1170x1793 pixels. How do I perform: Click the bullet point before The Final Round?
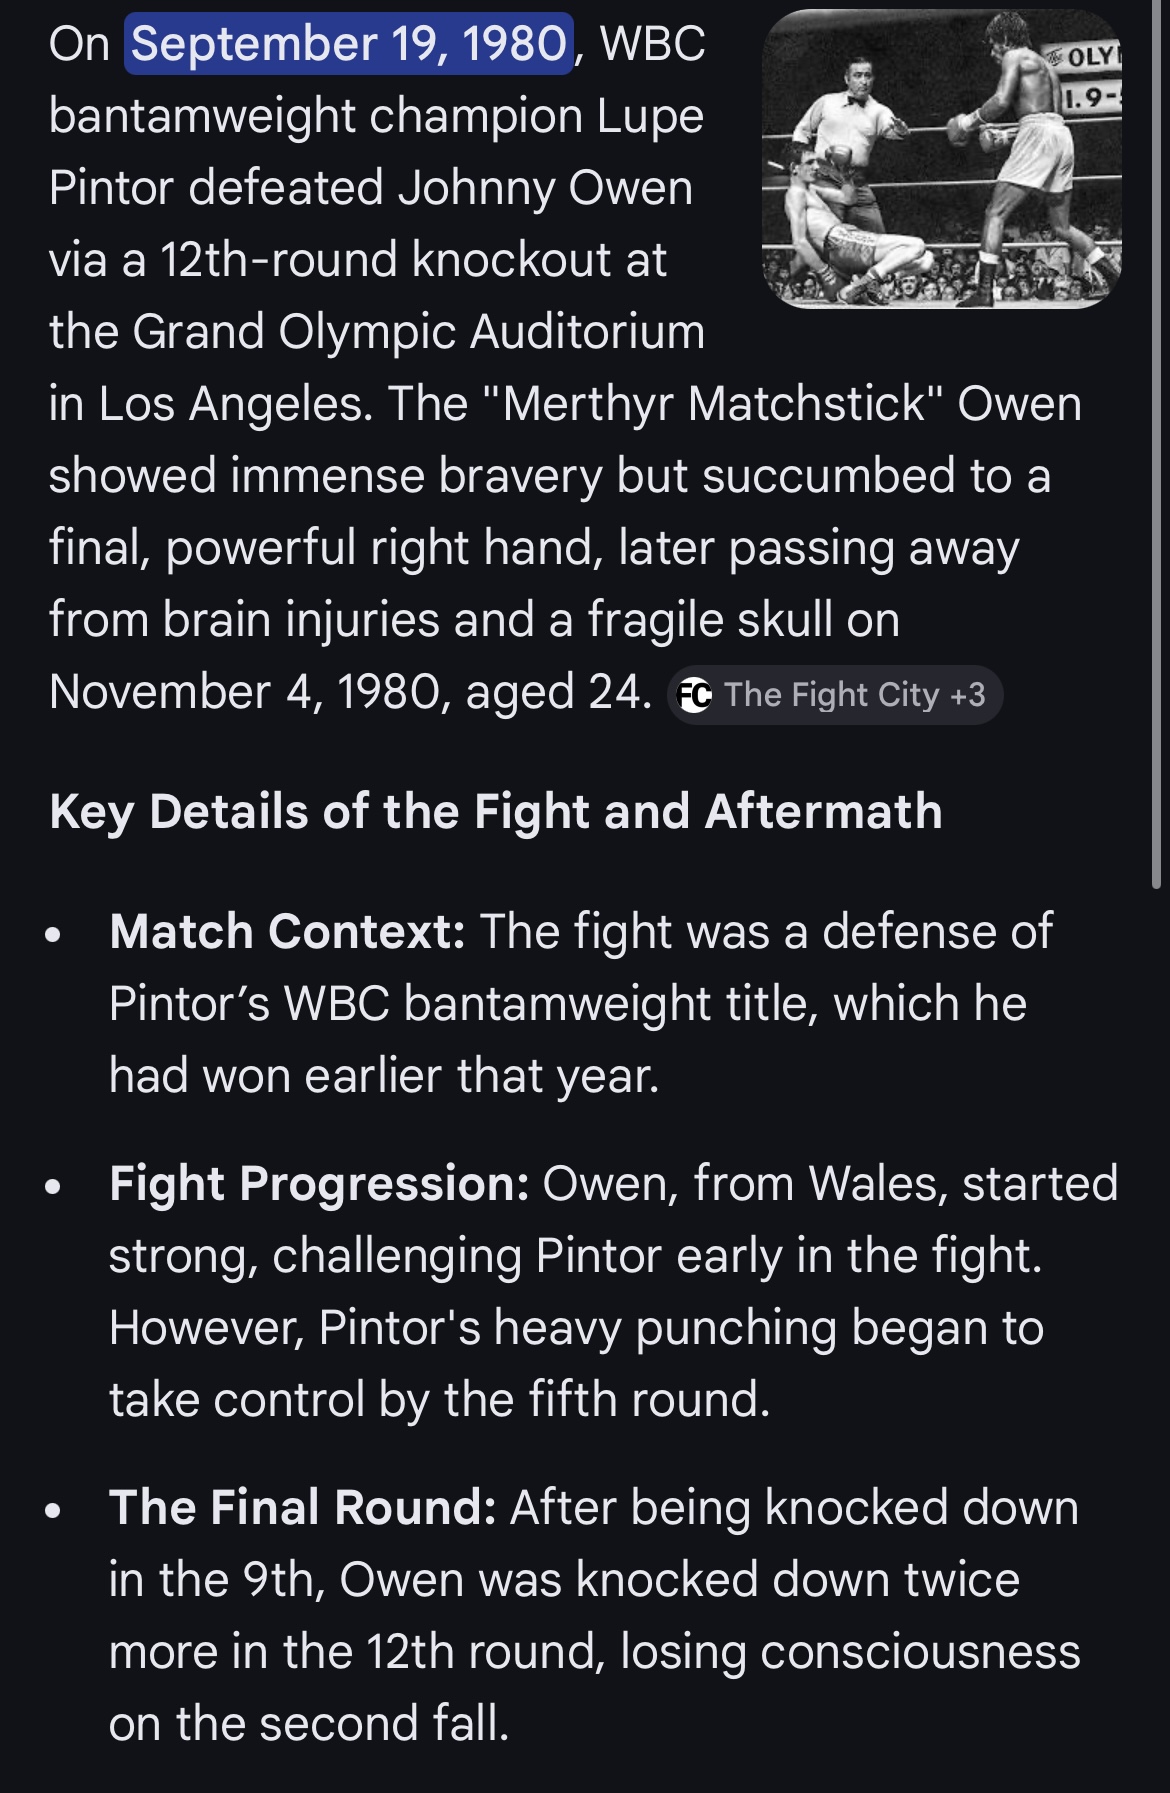tap(53, 1511)
